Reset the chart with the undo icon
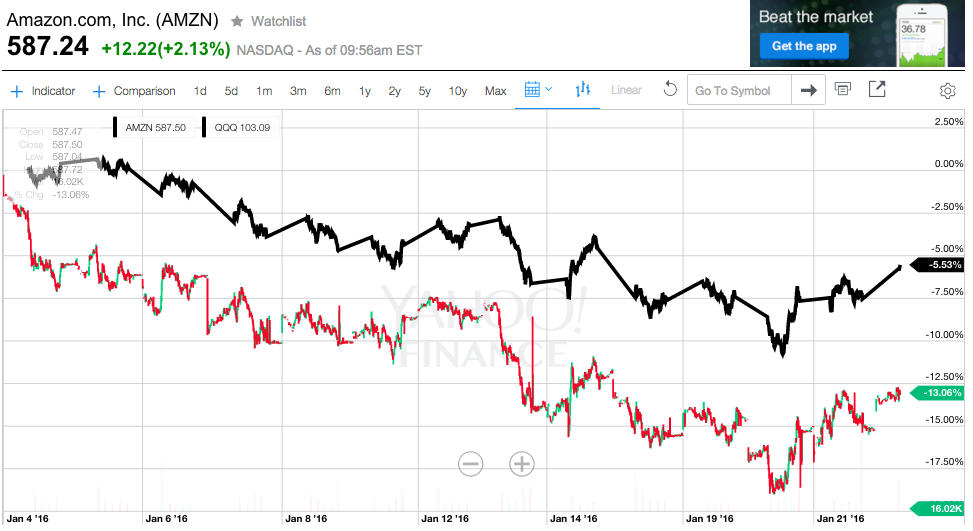This screenshot has height=531, width=973. tap(670, 89)
